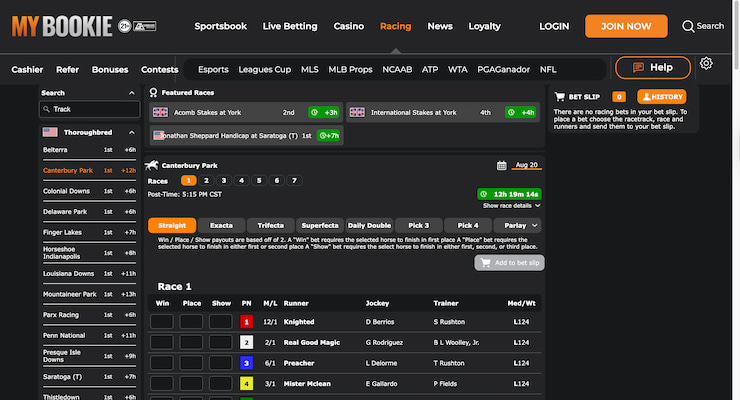740x400 pixels.
Task: Click the UK flag for International Stakes
Action: pyautogui.click(x=357, y=112)
